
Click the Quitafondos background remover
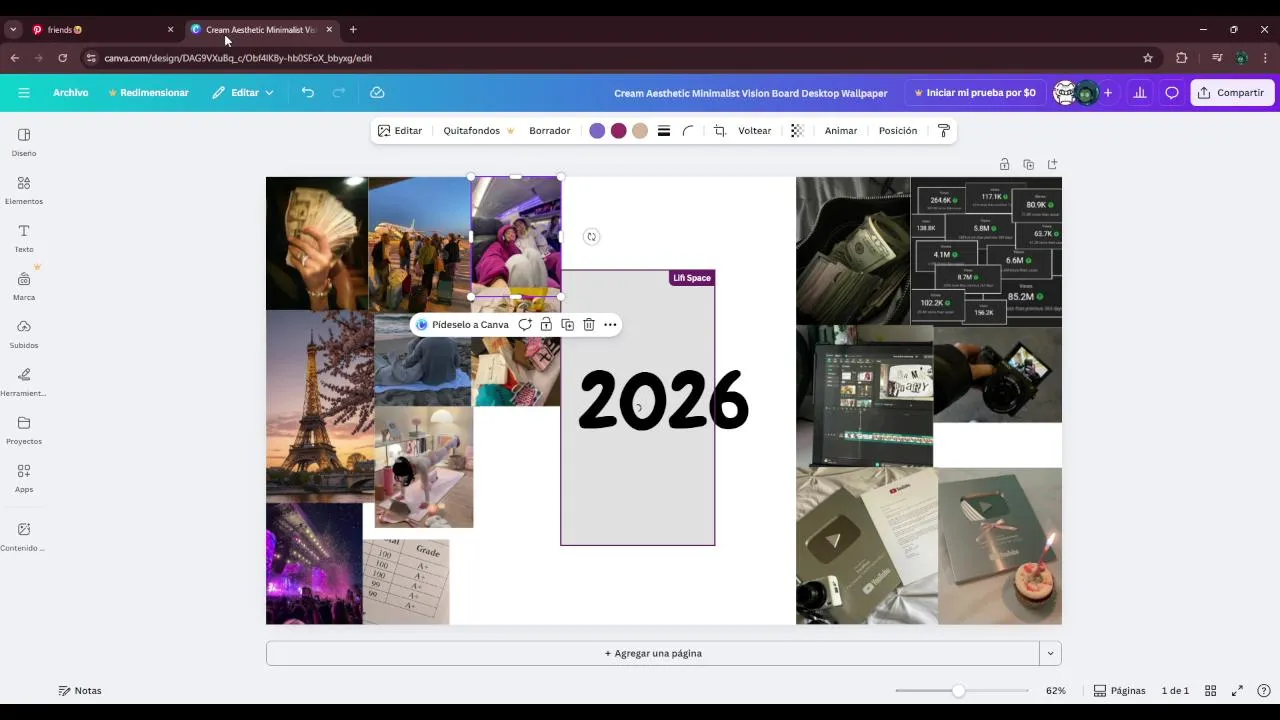pos(479,131)
